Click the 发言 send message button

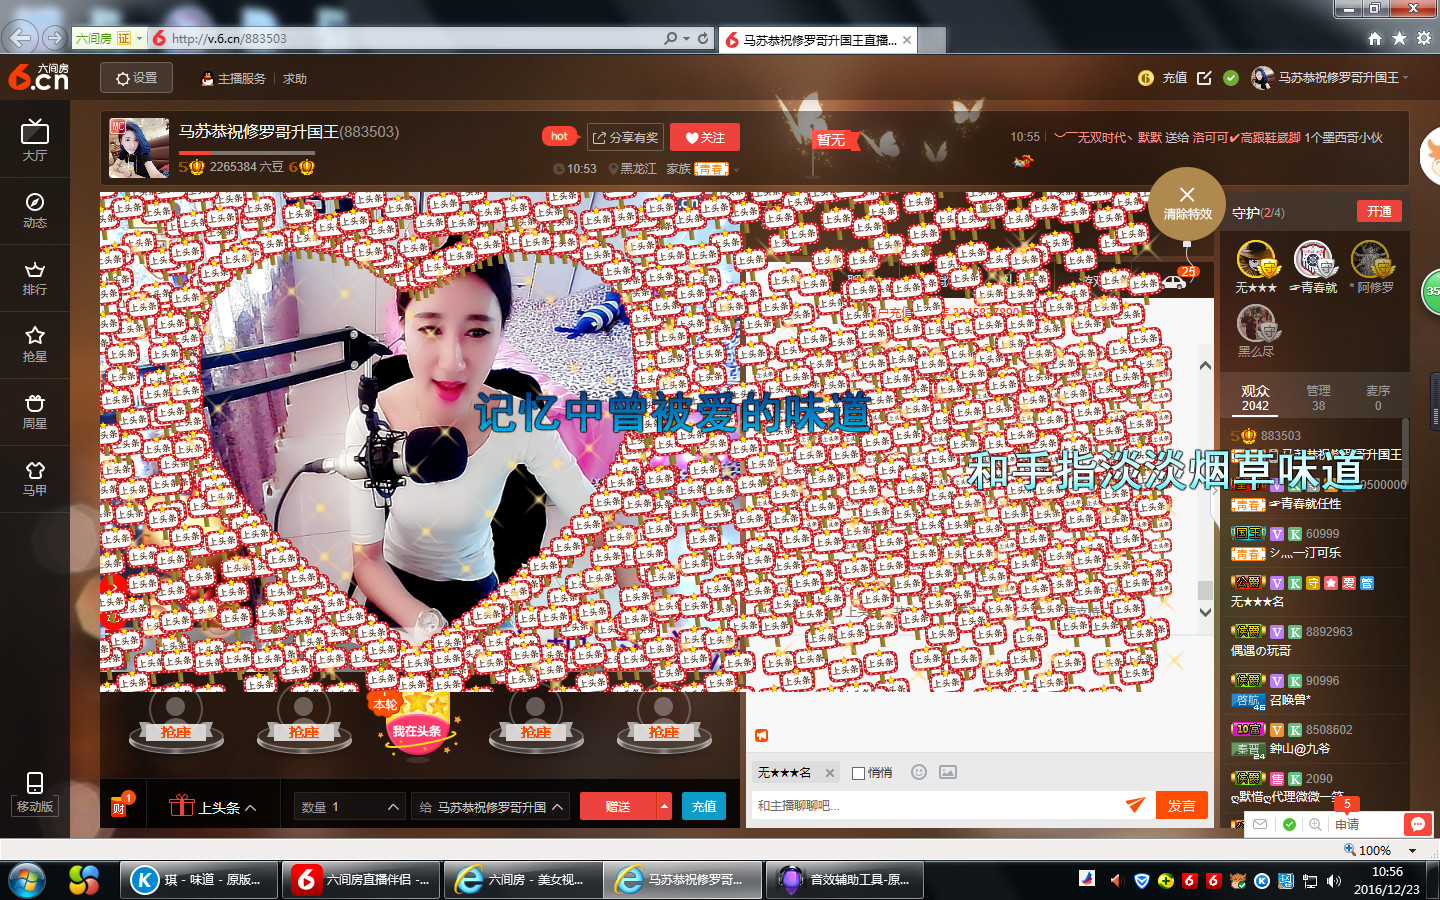click(x=1181, y=805)
